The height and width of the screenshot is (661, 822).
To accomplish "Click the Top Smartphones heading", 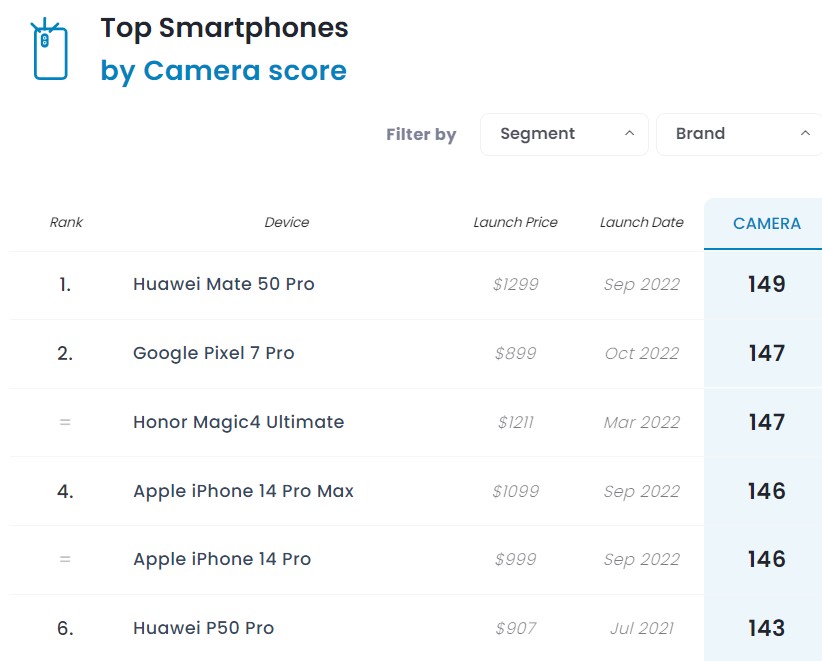I will tap(224, 28).
